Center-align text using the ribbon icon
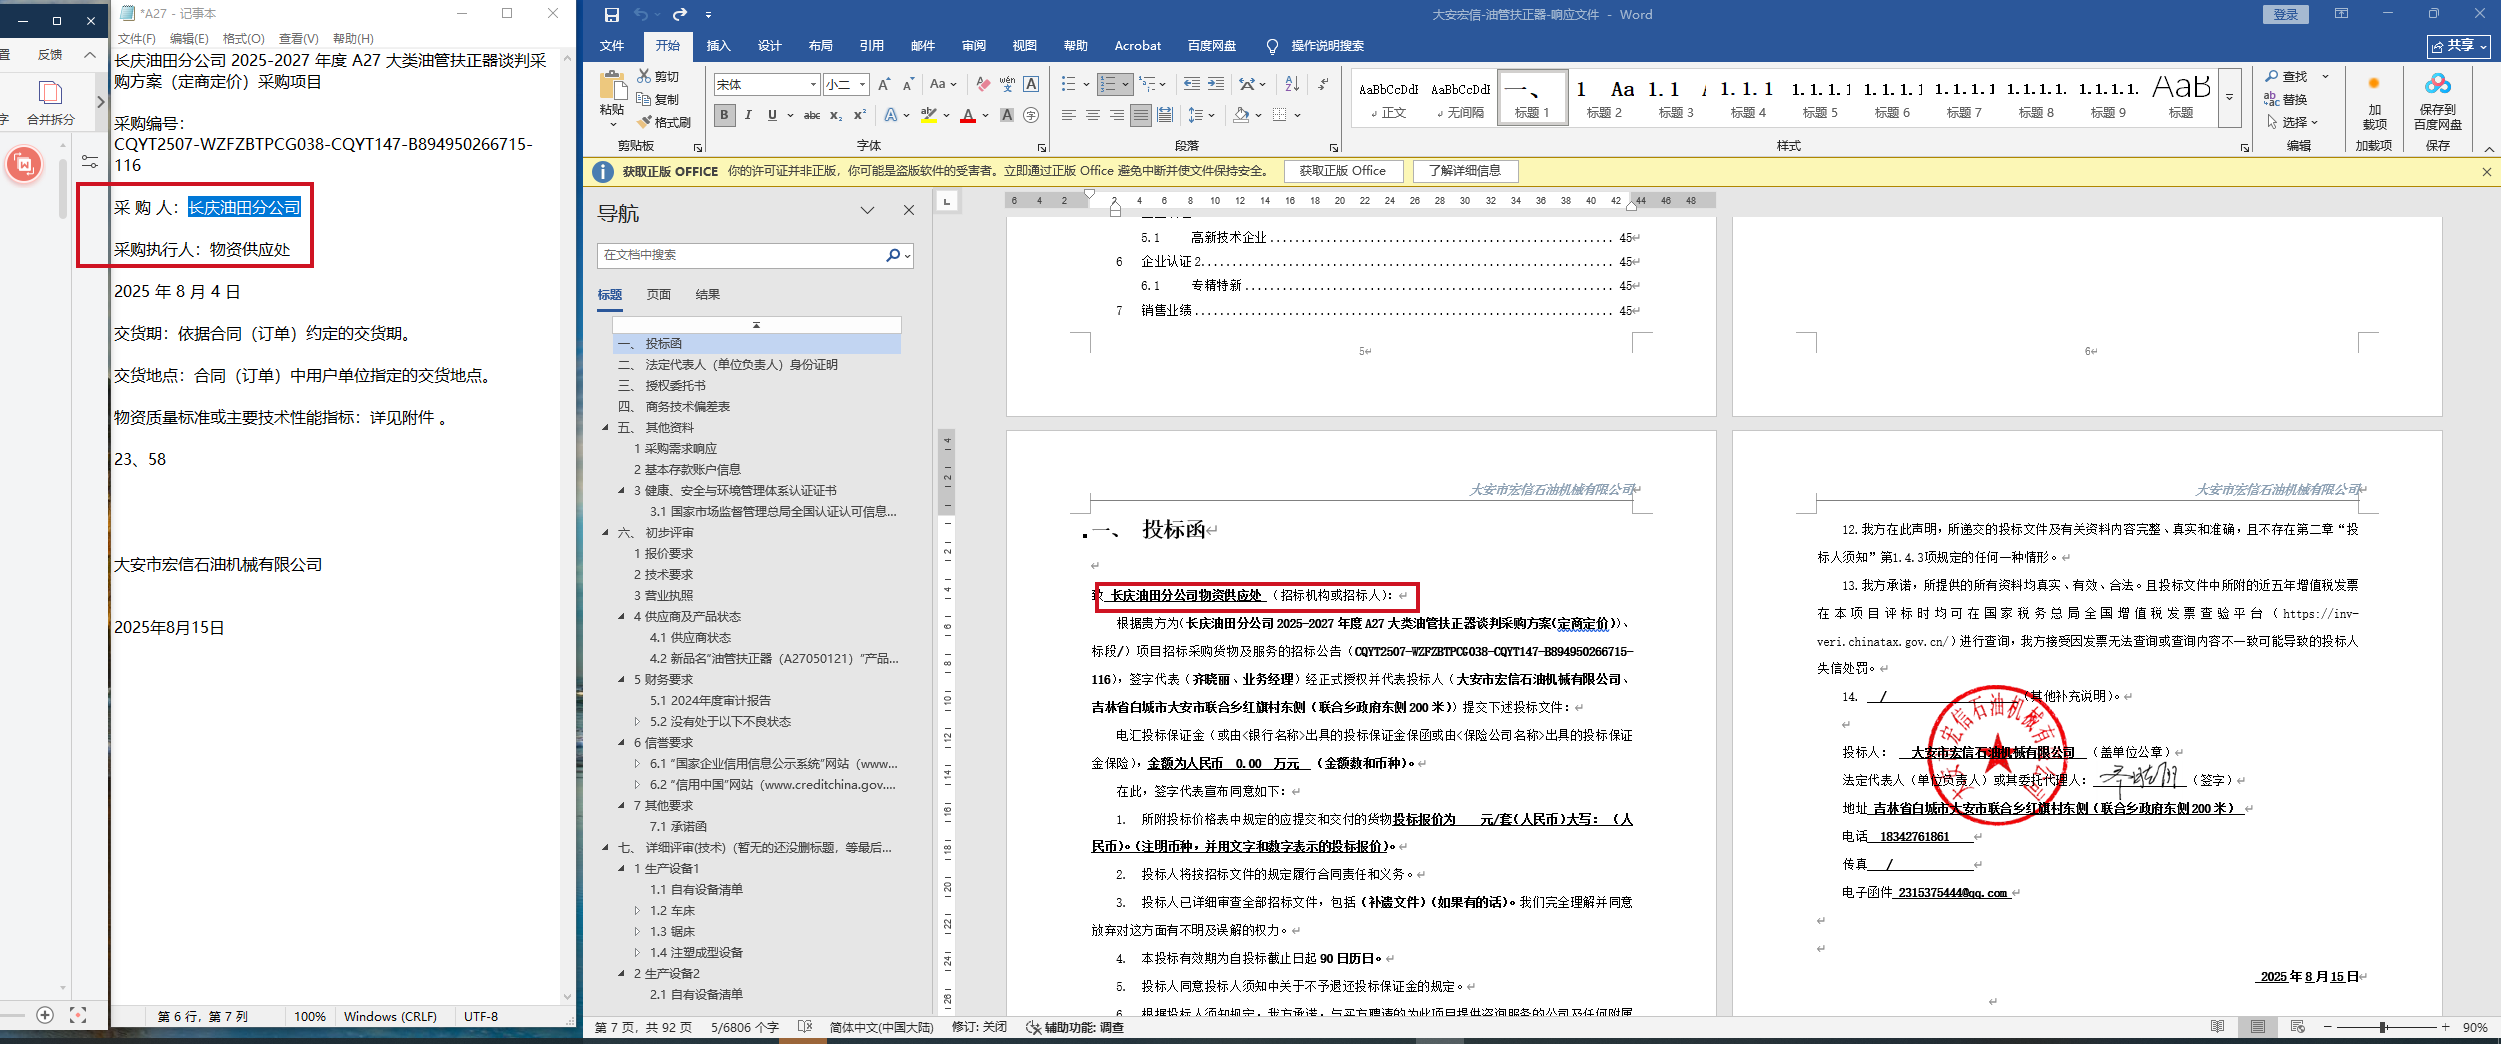 (x=1092, y=115)
